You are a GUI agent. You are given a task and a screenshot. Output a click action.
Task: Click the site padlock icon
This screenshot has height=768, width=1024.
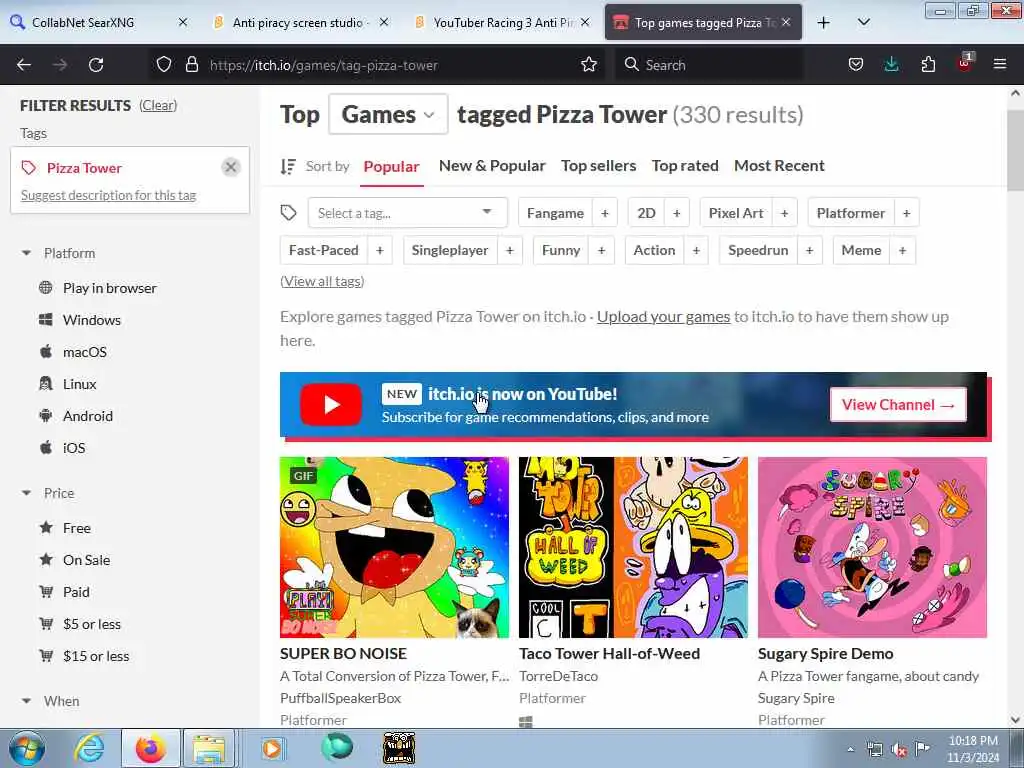point(191,65)
